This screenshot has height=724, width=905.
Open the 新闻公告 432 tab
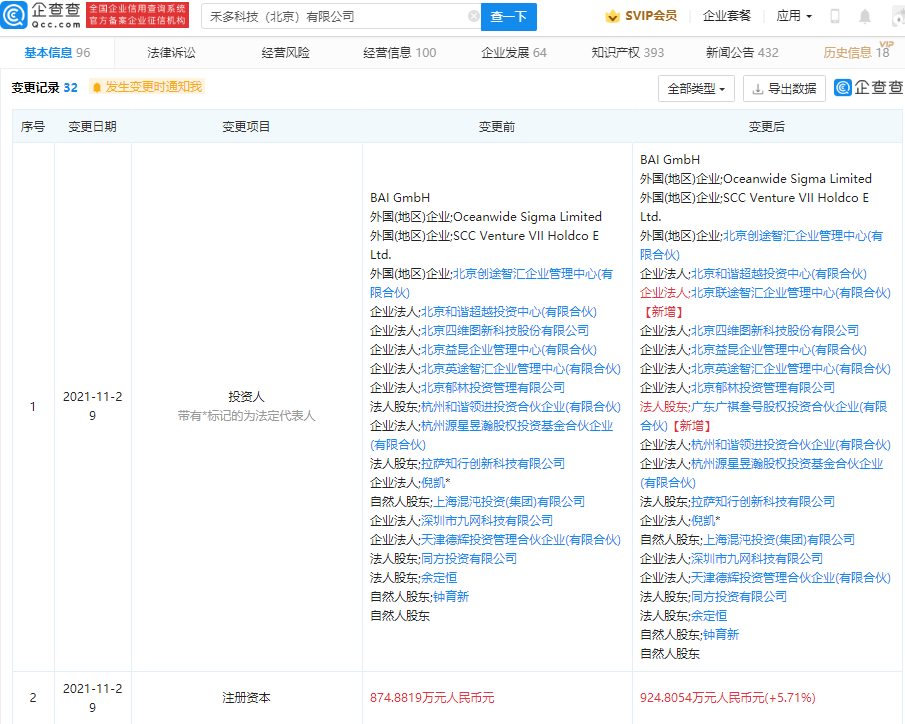742,53
